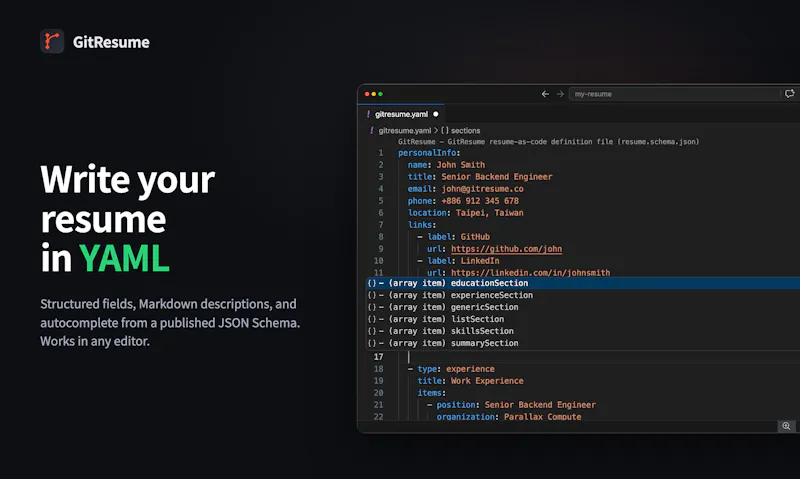Click the personalInfo key on line 1

pyautogui.click(x=427, y=153)
